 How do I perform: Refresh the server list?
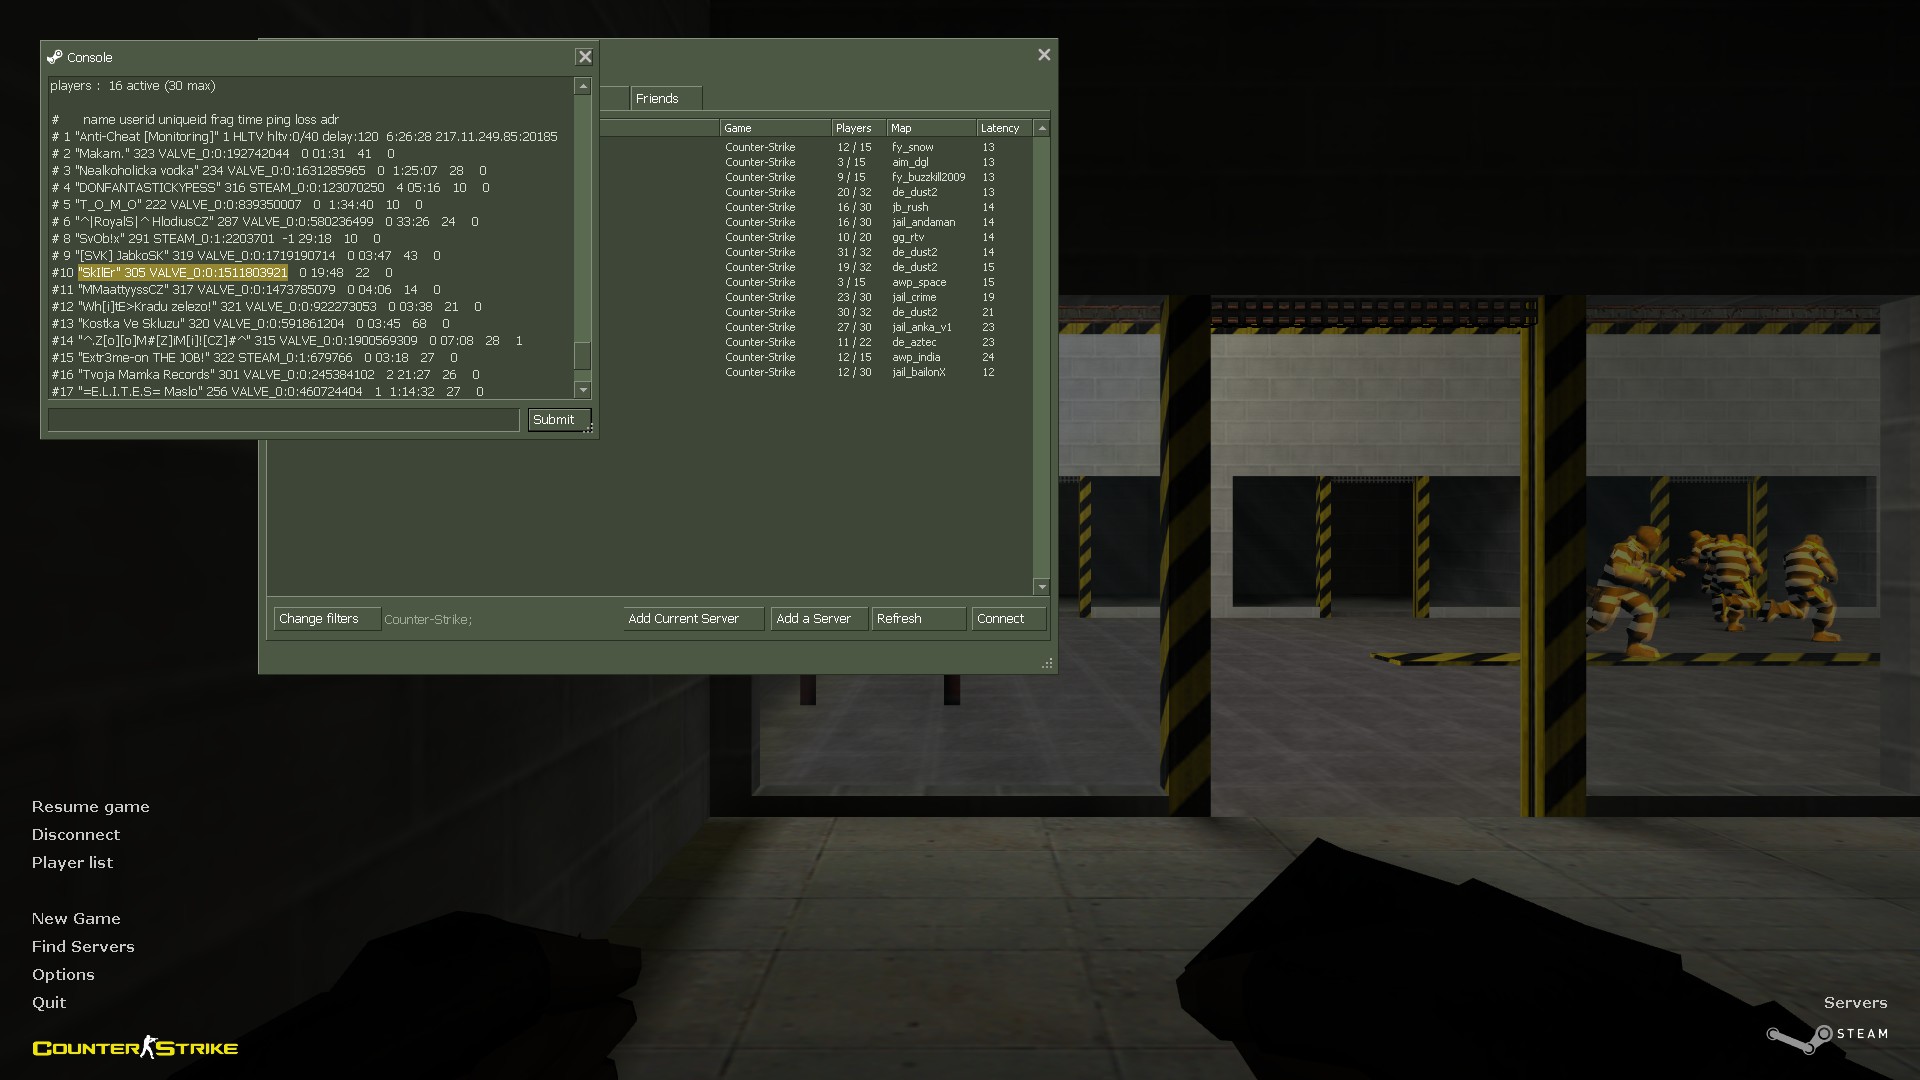918,619
